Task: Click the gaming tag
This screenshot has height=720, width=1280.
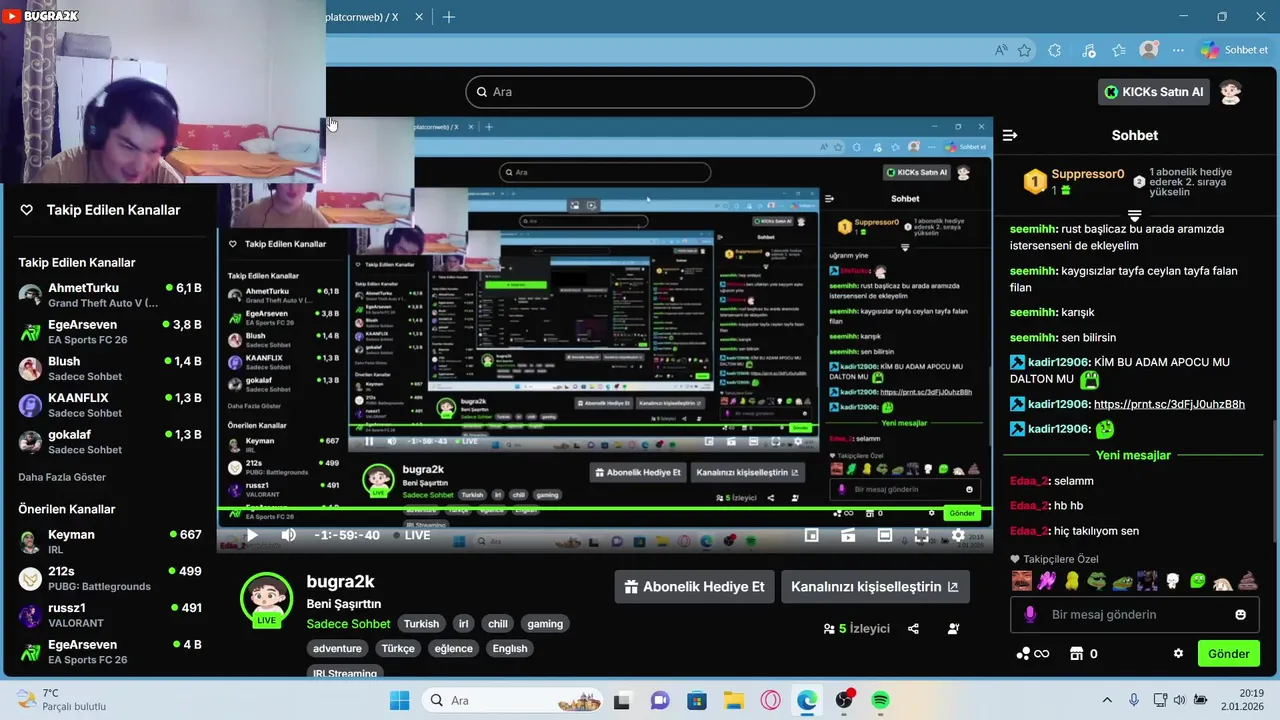Action: click(x=545, y=624)
